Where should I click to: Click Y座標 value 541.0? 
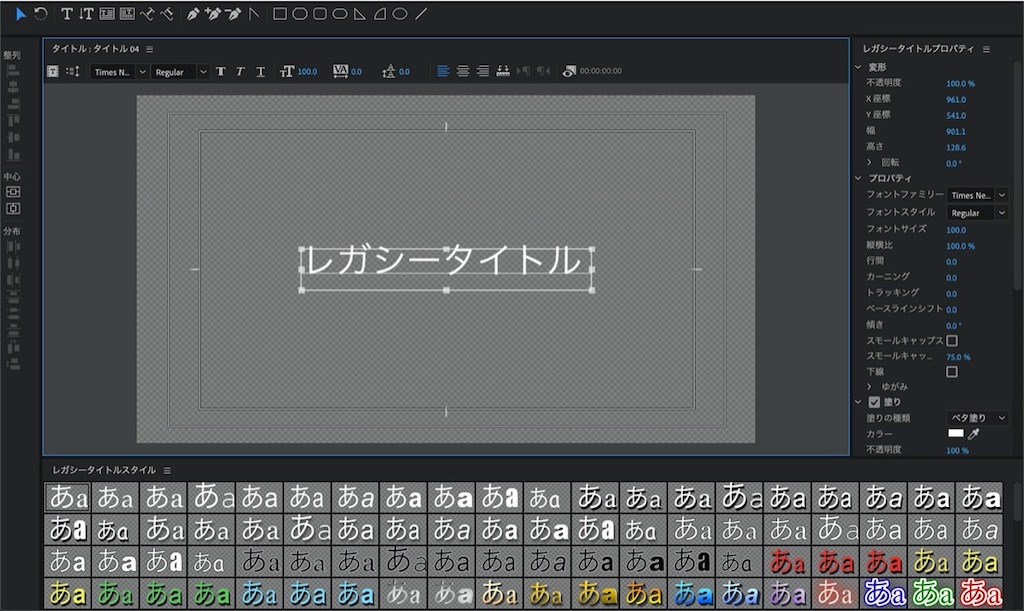956,116
